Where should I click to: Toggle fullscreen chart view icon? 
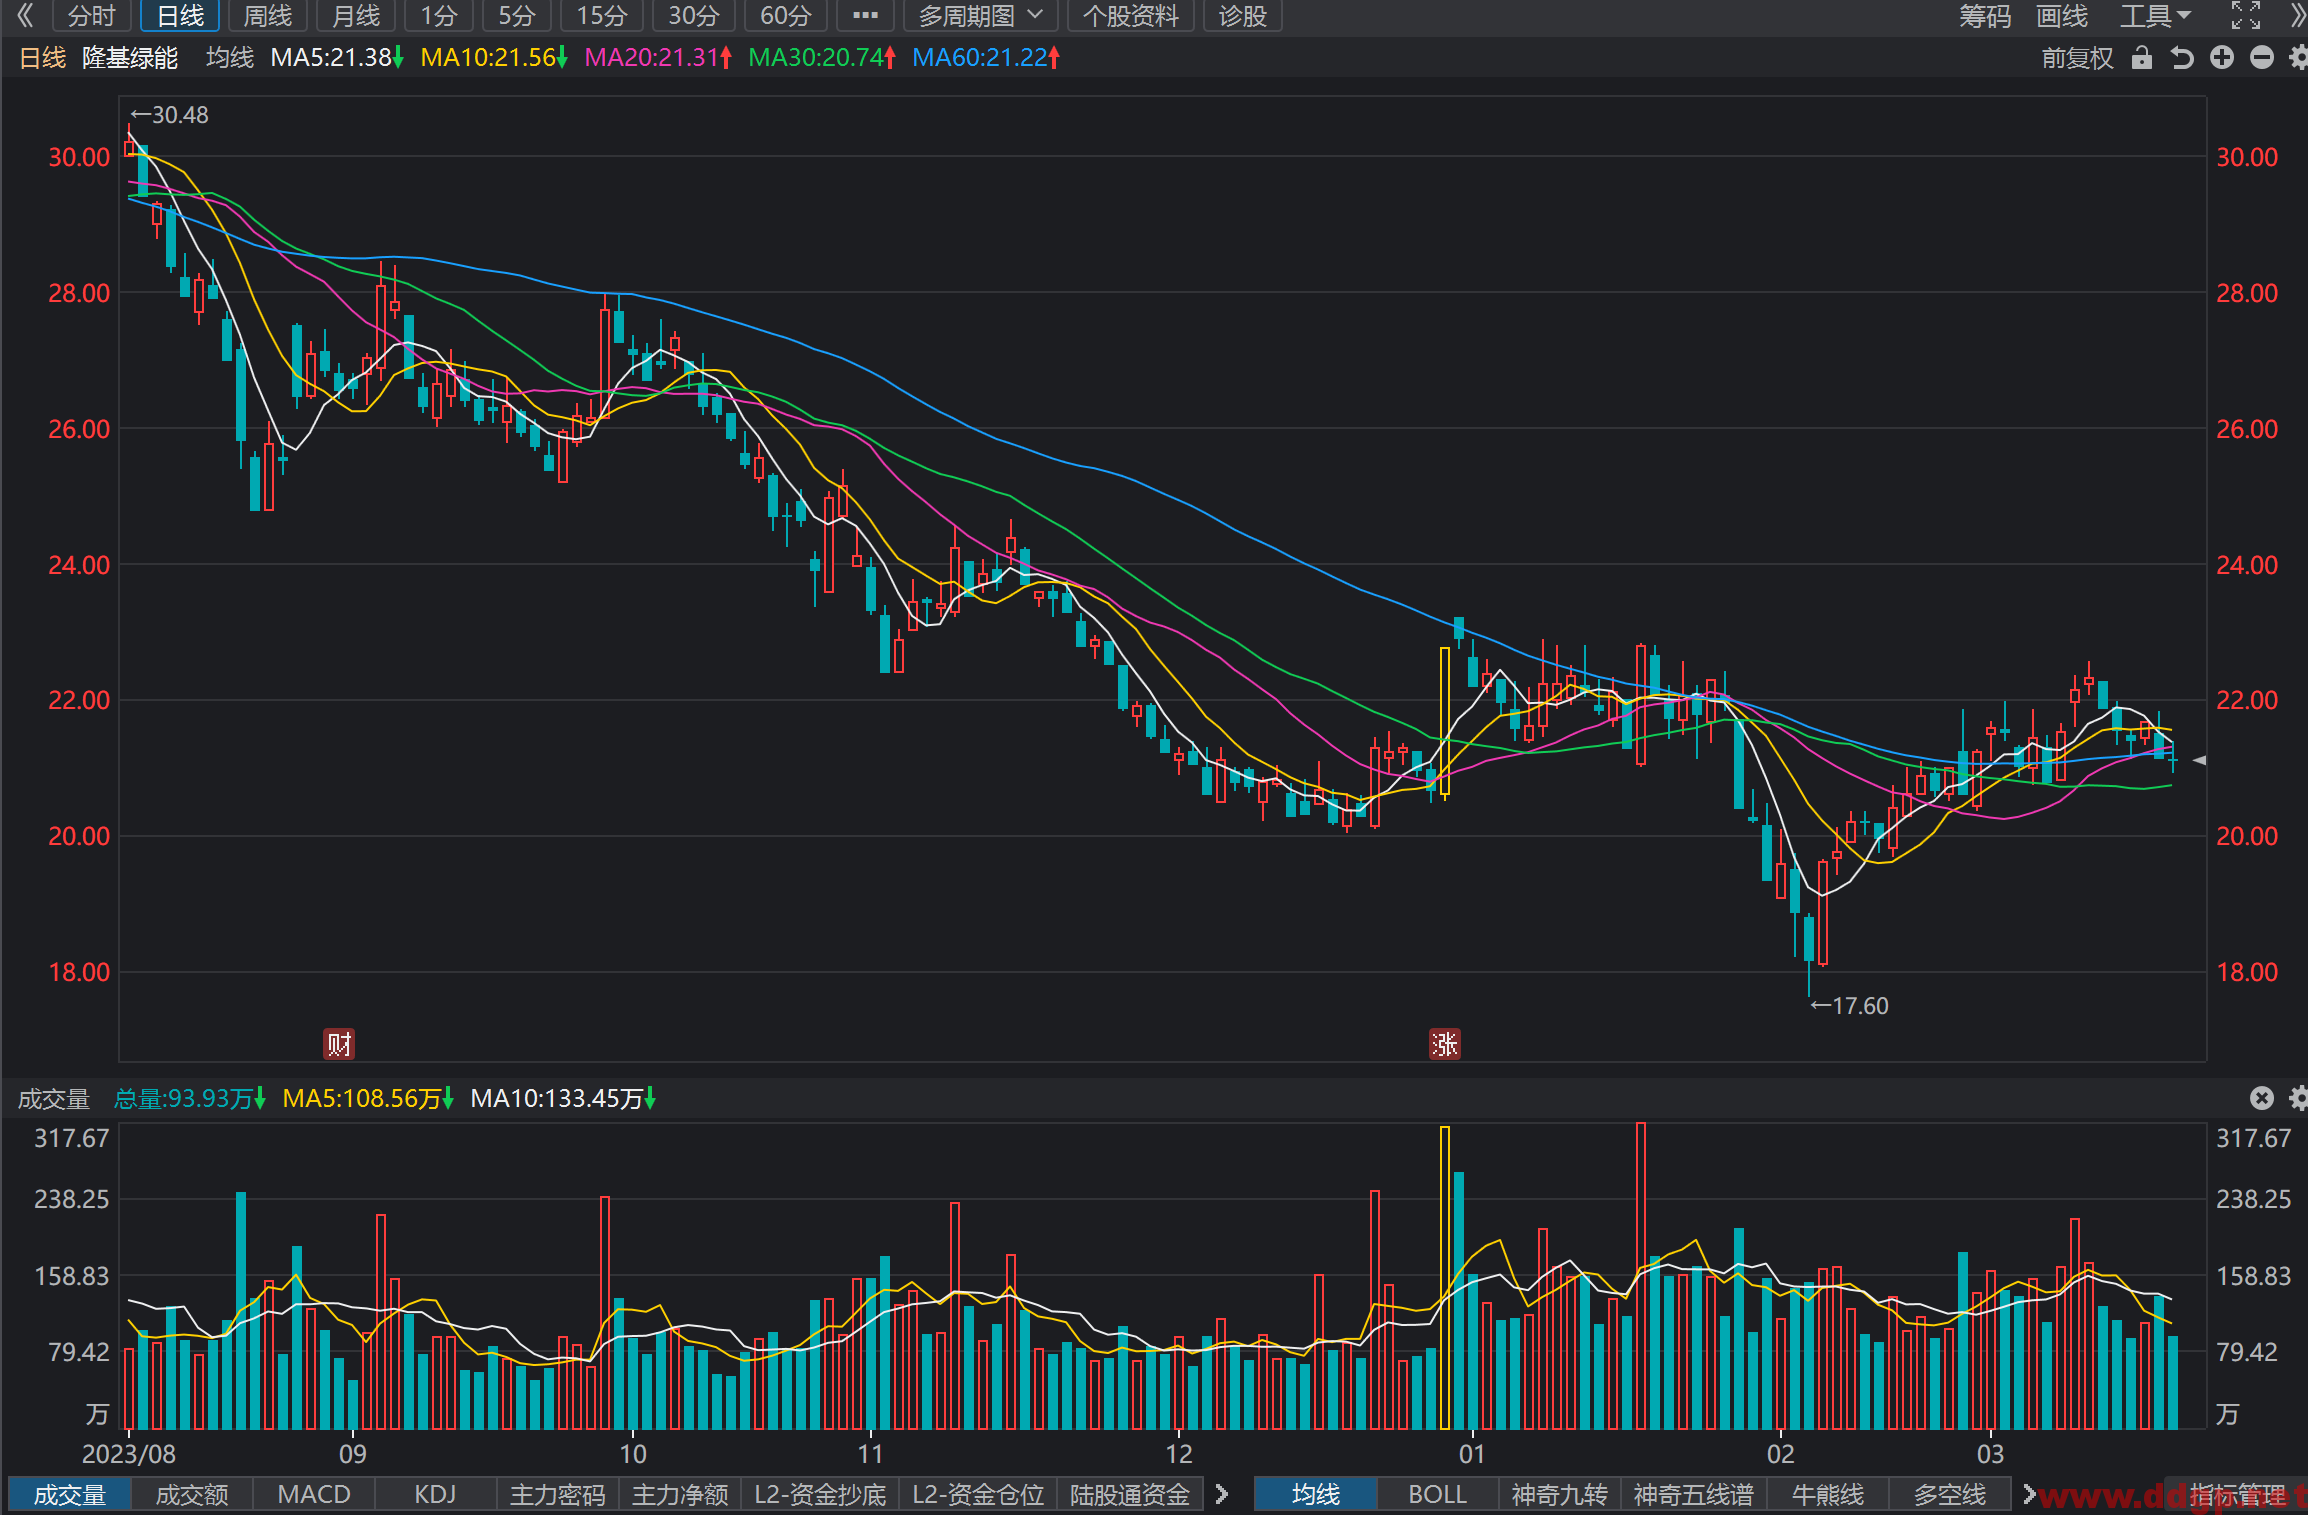2246,15
